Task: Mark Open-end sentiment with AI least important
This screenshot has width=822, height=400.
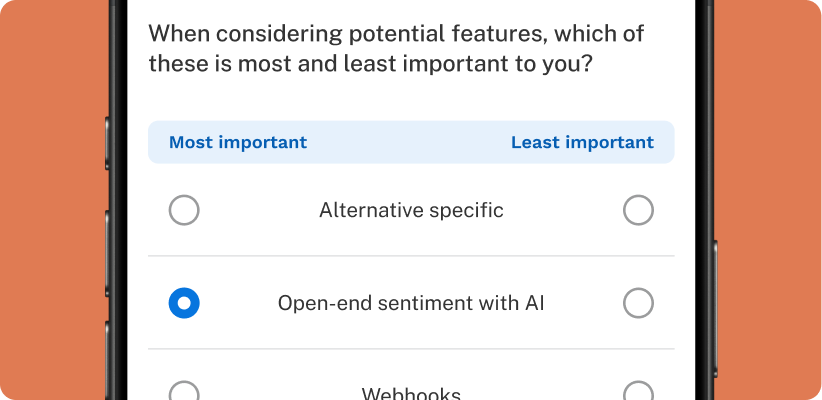Action: pos(638,303)
